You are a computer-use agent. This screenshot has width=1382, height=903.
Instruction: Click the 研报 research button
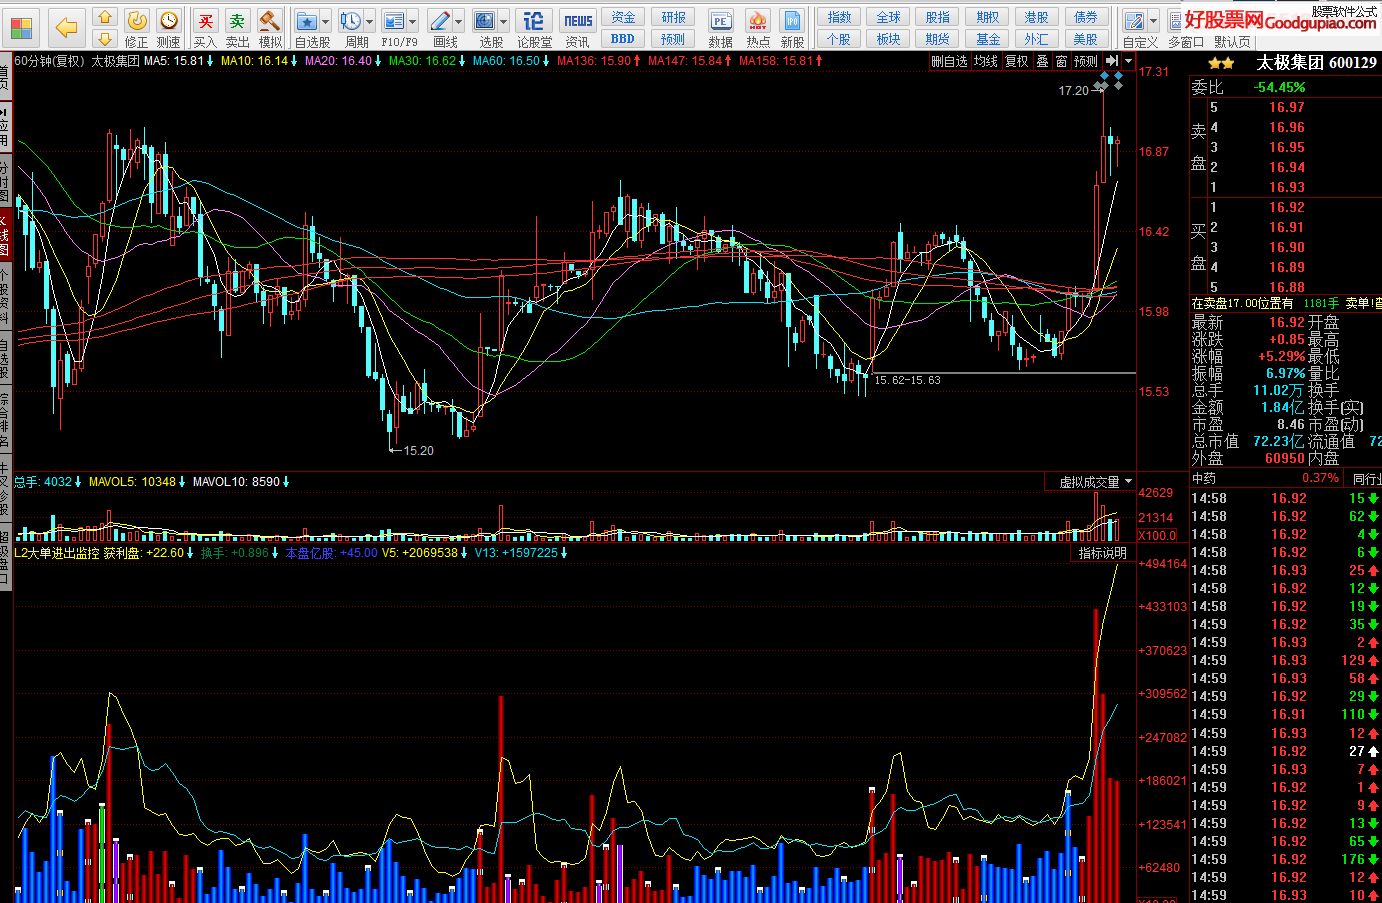click(x=673, y=17)
